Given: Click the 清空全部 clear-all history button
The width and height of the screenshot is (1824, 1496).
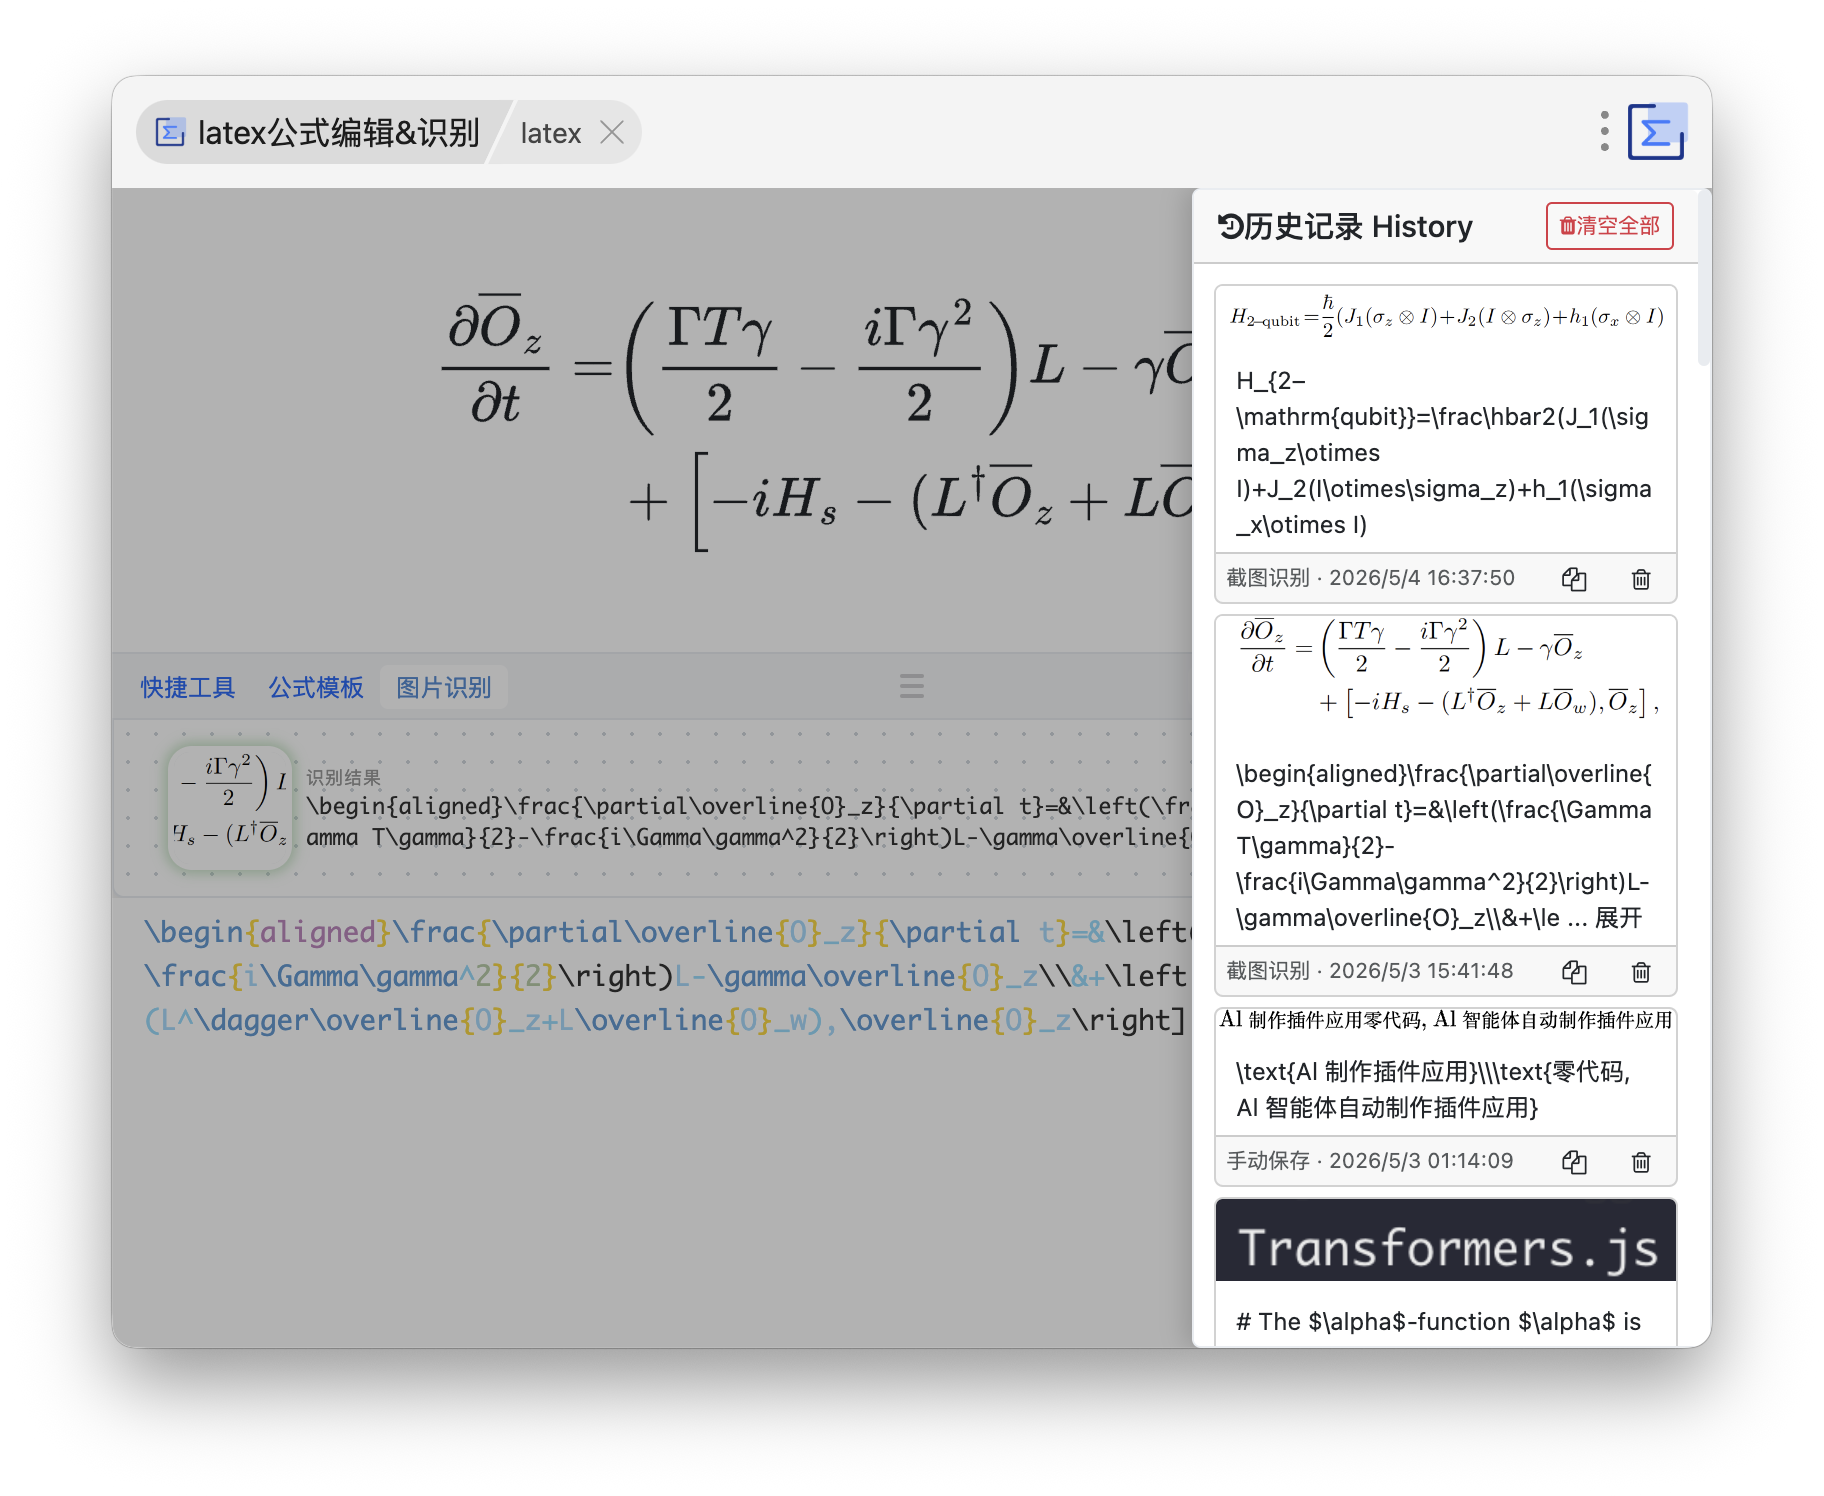Looking at the screenshot, I should tap(1609, 226).
